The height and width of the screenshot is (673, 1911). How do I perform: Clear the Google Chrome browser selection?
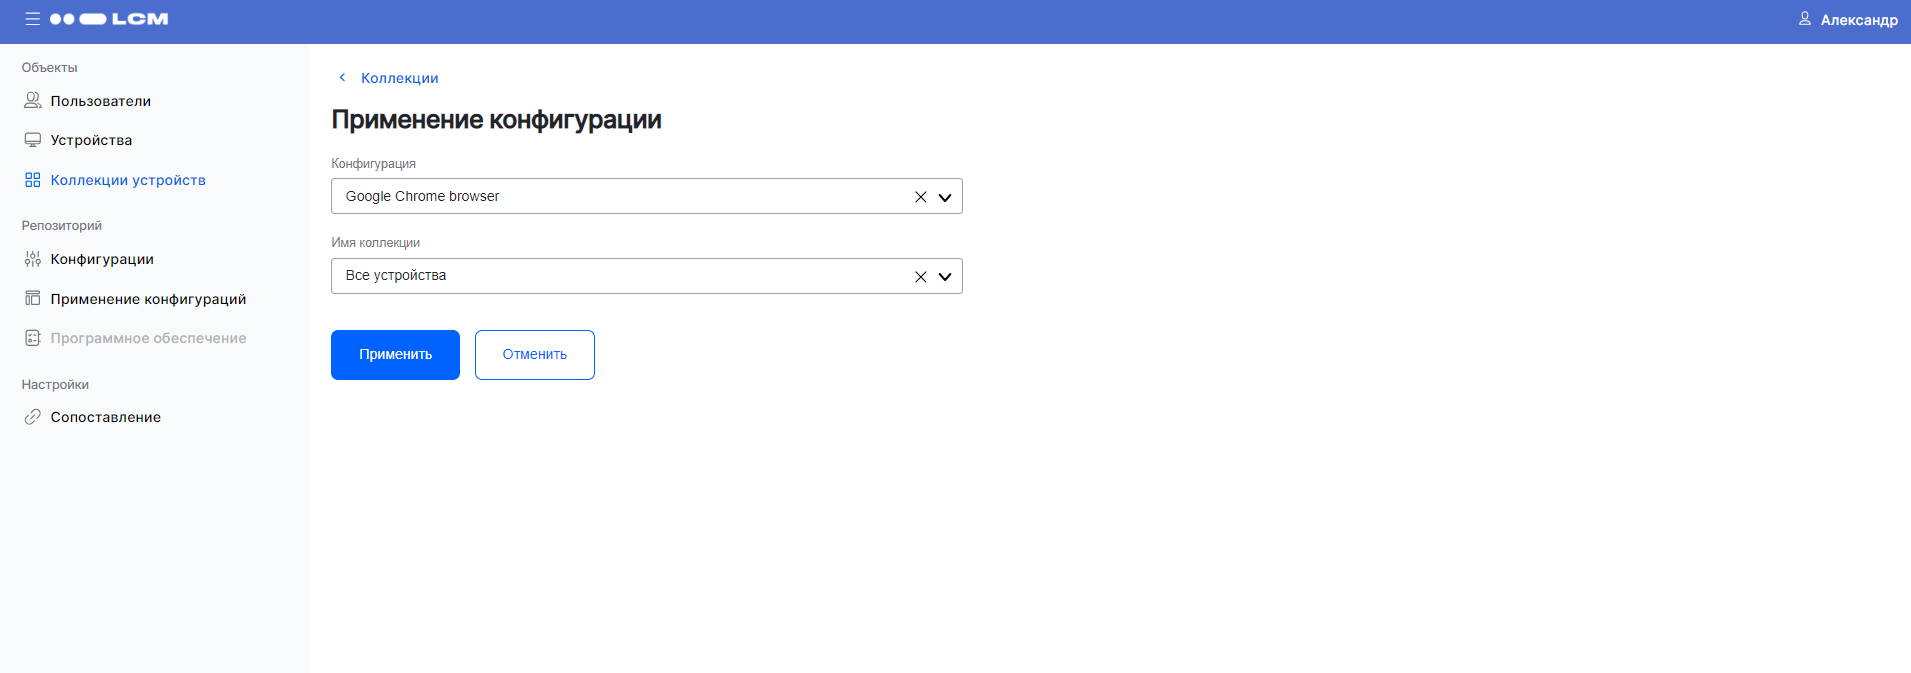(x=920, y=196)
